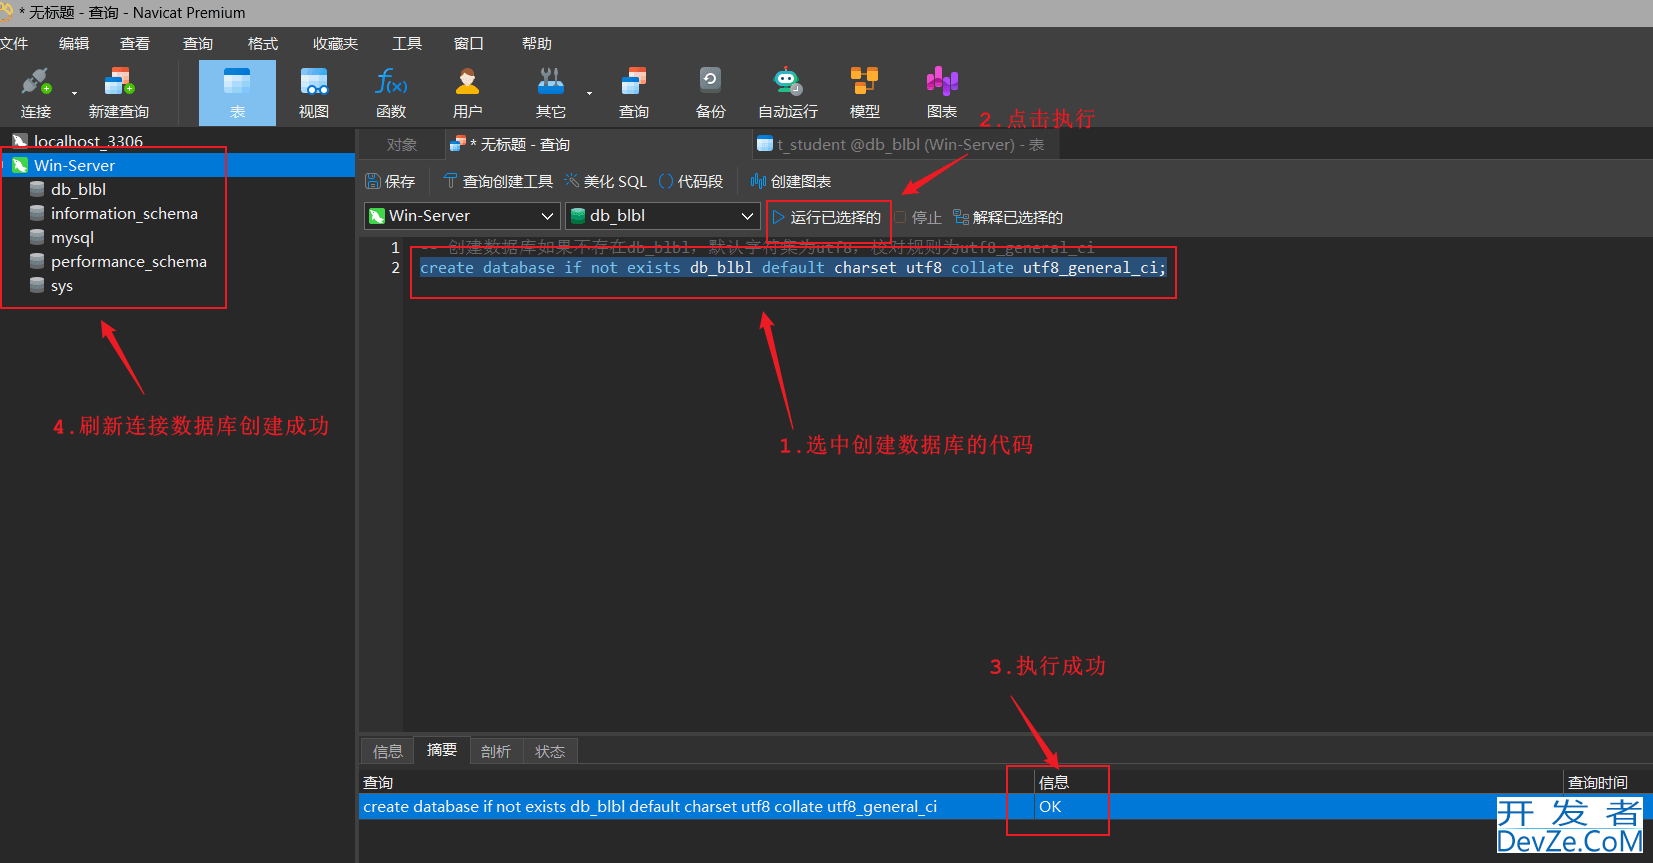Viewport: 1653px width, 863px height.
Task: Click the Info (信息) column header
Action: 1298,782
